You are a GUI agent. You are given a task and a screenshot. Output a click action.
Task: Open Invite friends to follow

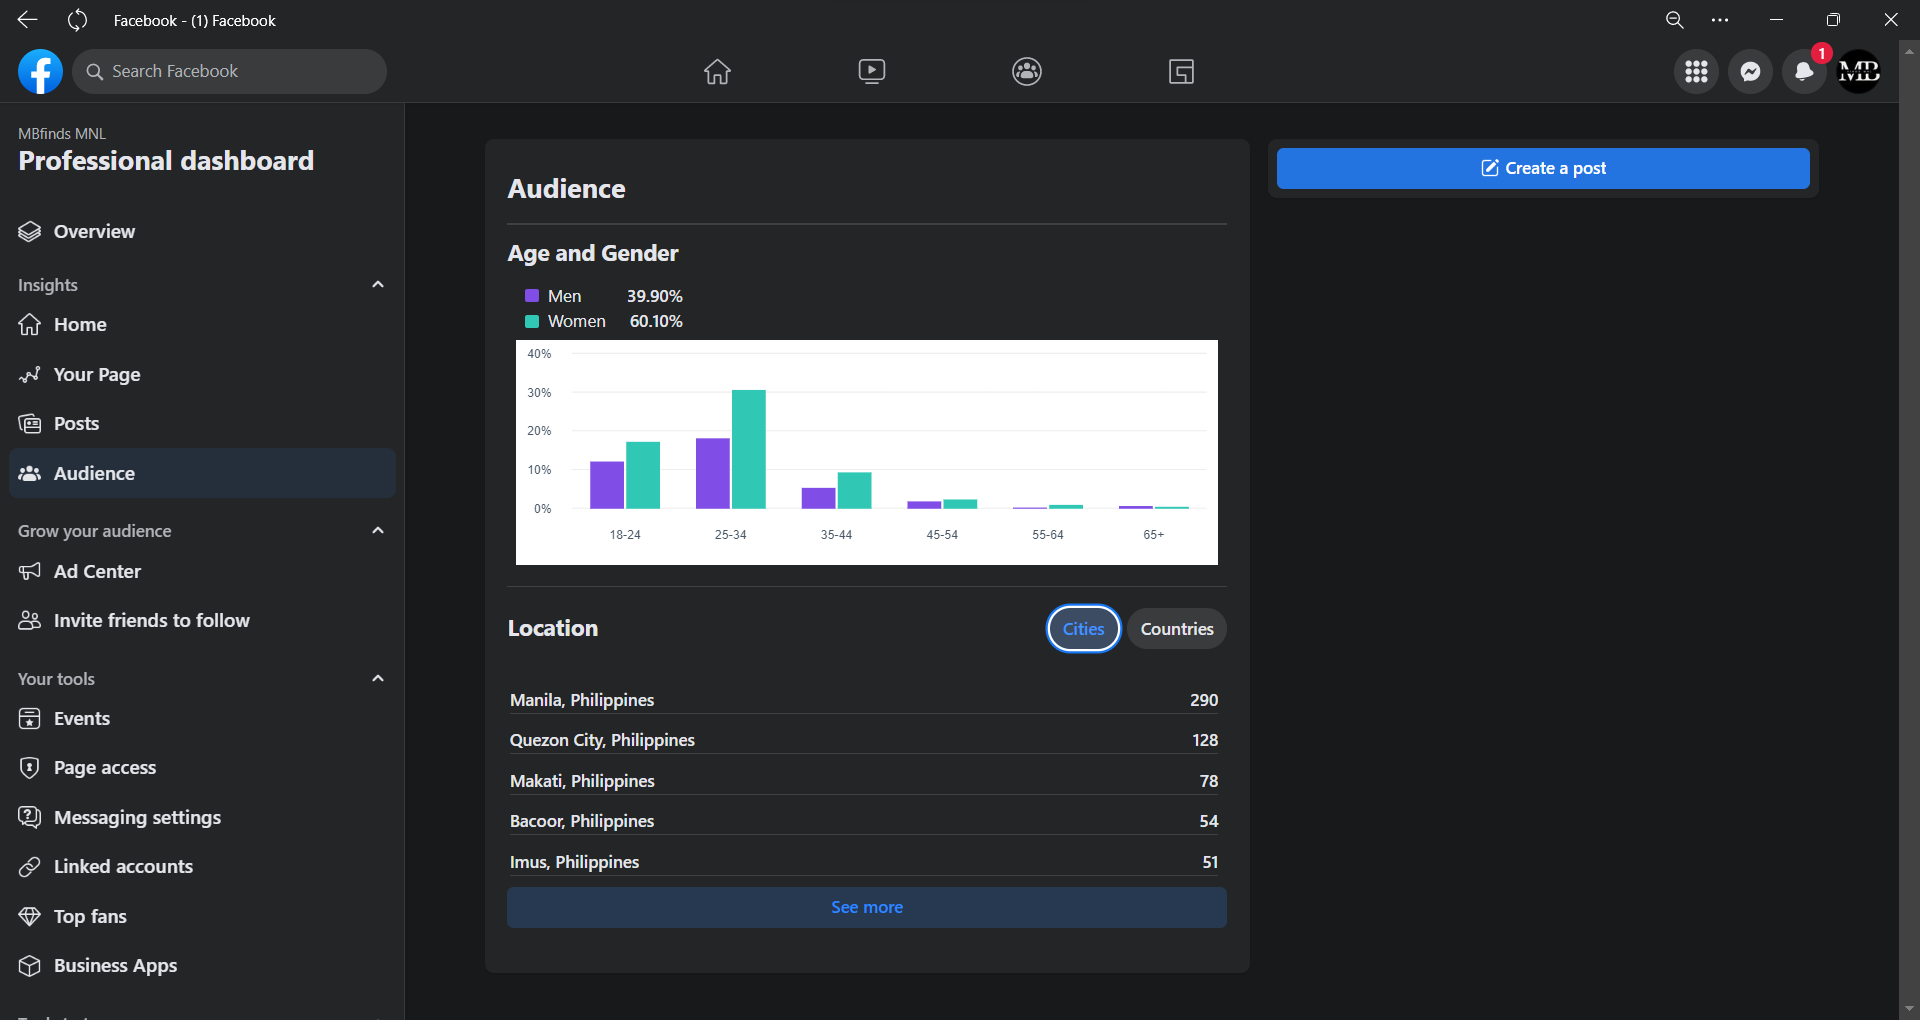[x=202, y=620]
